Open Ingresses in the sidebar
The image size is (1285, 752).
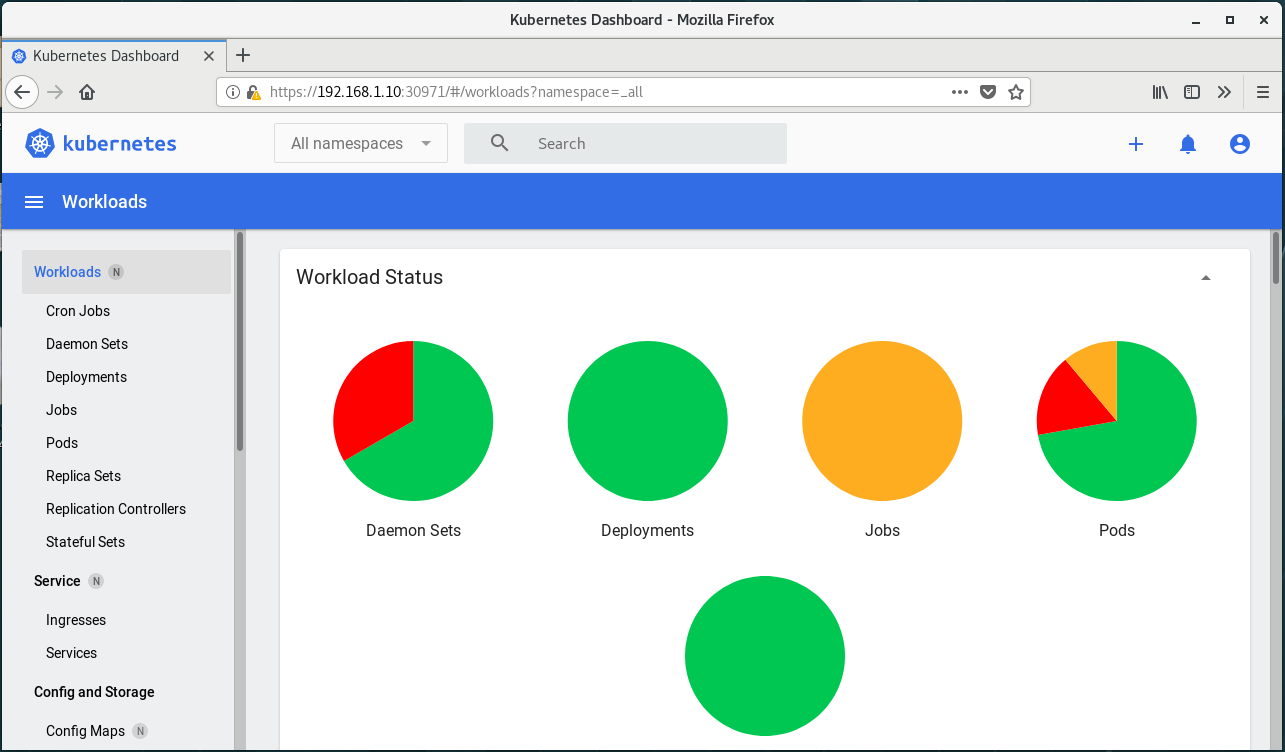click(x=76, y=620)
